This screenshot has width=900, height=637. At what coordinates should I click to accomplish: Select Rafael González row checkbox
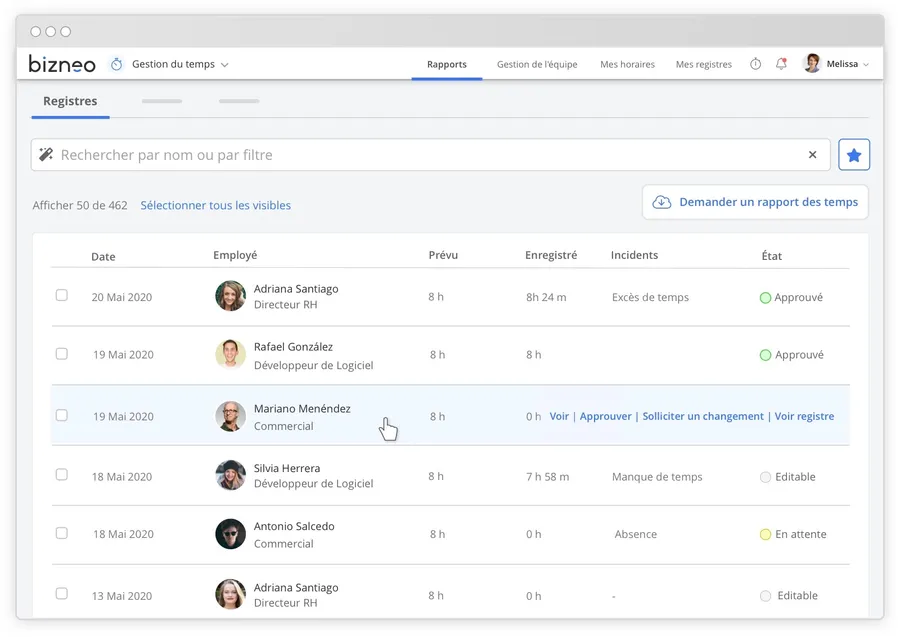coord(62,354)
